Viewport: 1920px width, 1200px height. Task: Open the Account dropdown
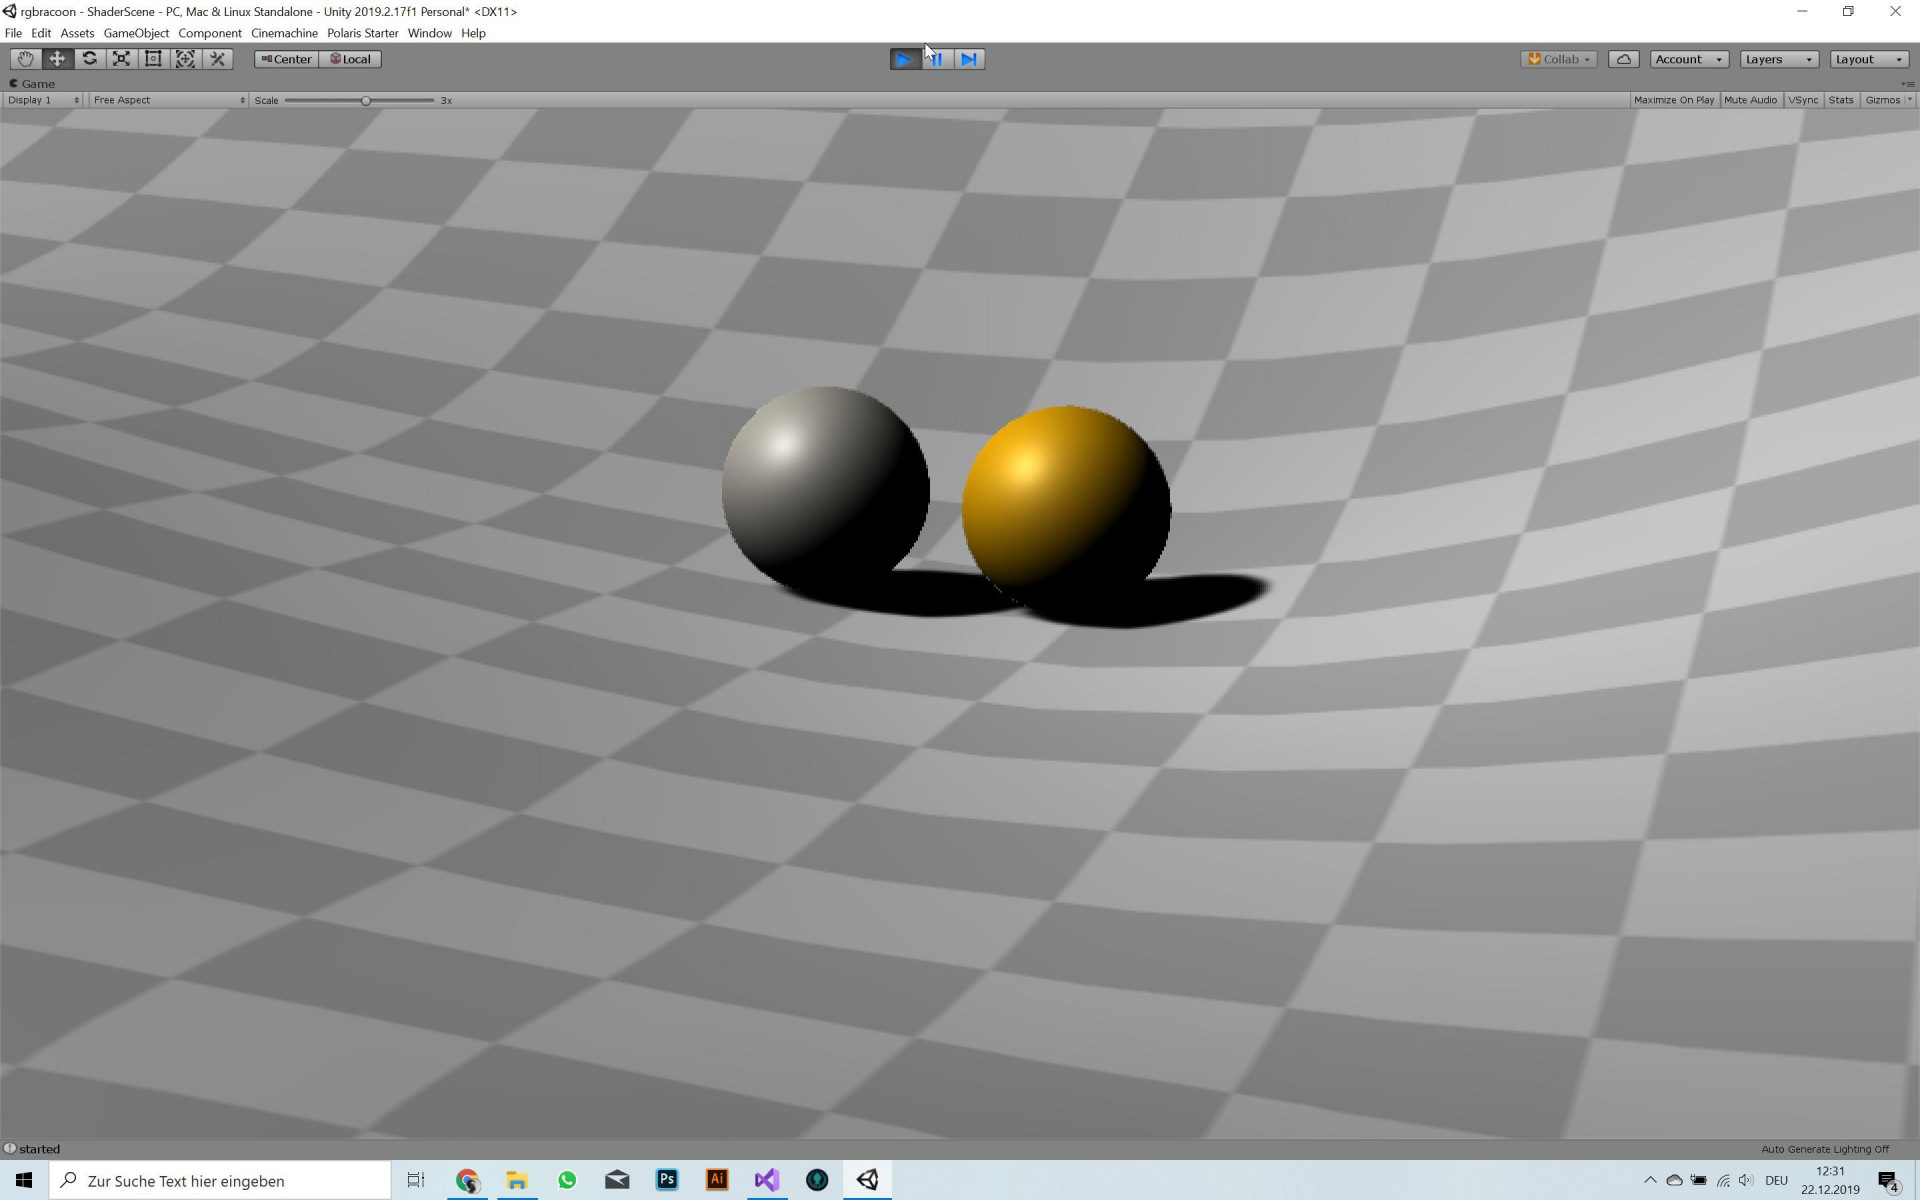pyautogui.click(x=1688, y=59)
